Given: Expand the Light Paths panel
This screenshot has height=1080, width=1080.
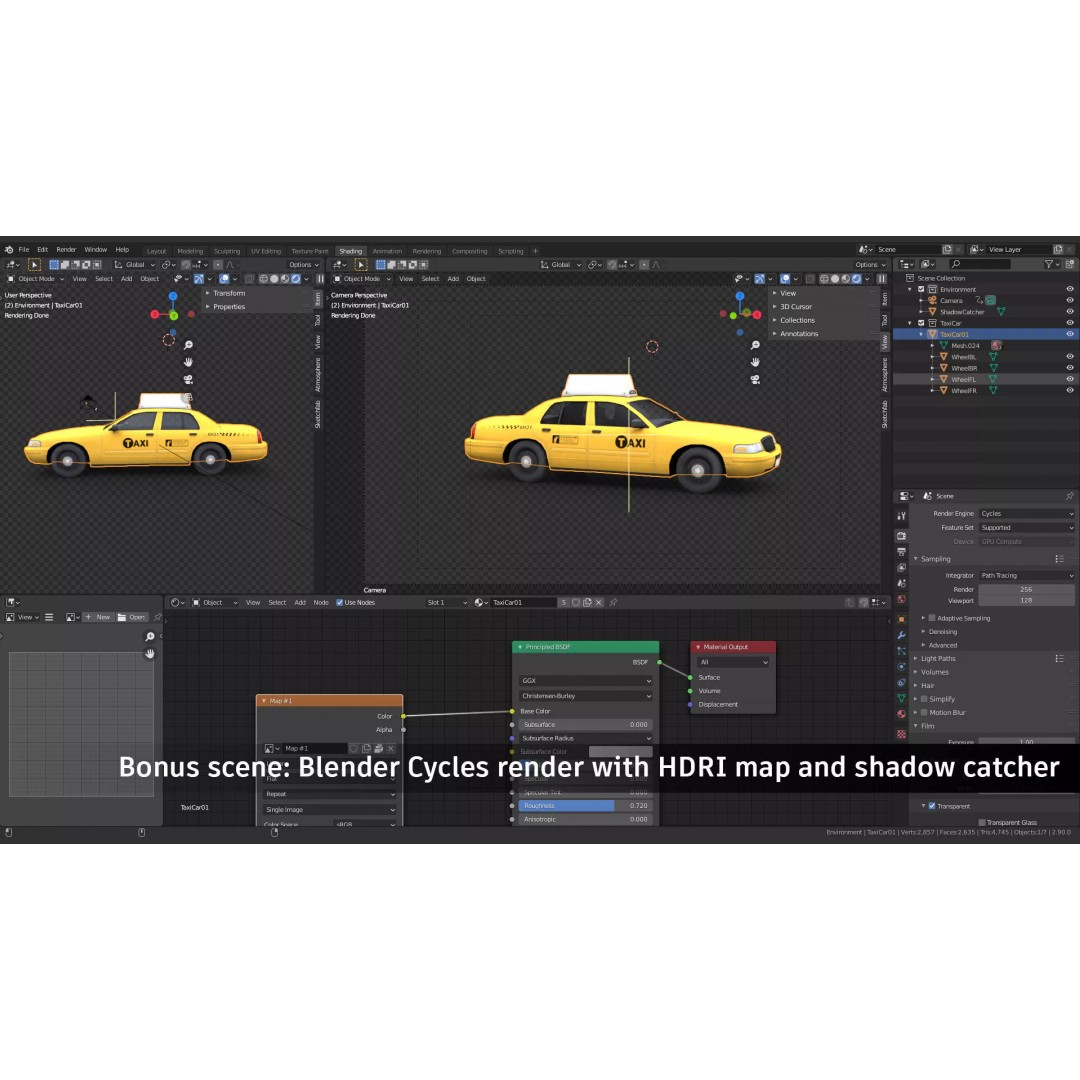Looking at the screenshot, I should [937, 659].
